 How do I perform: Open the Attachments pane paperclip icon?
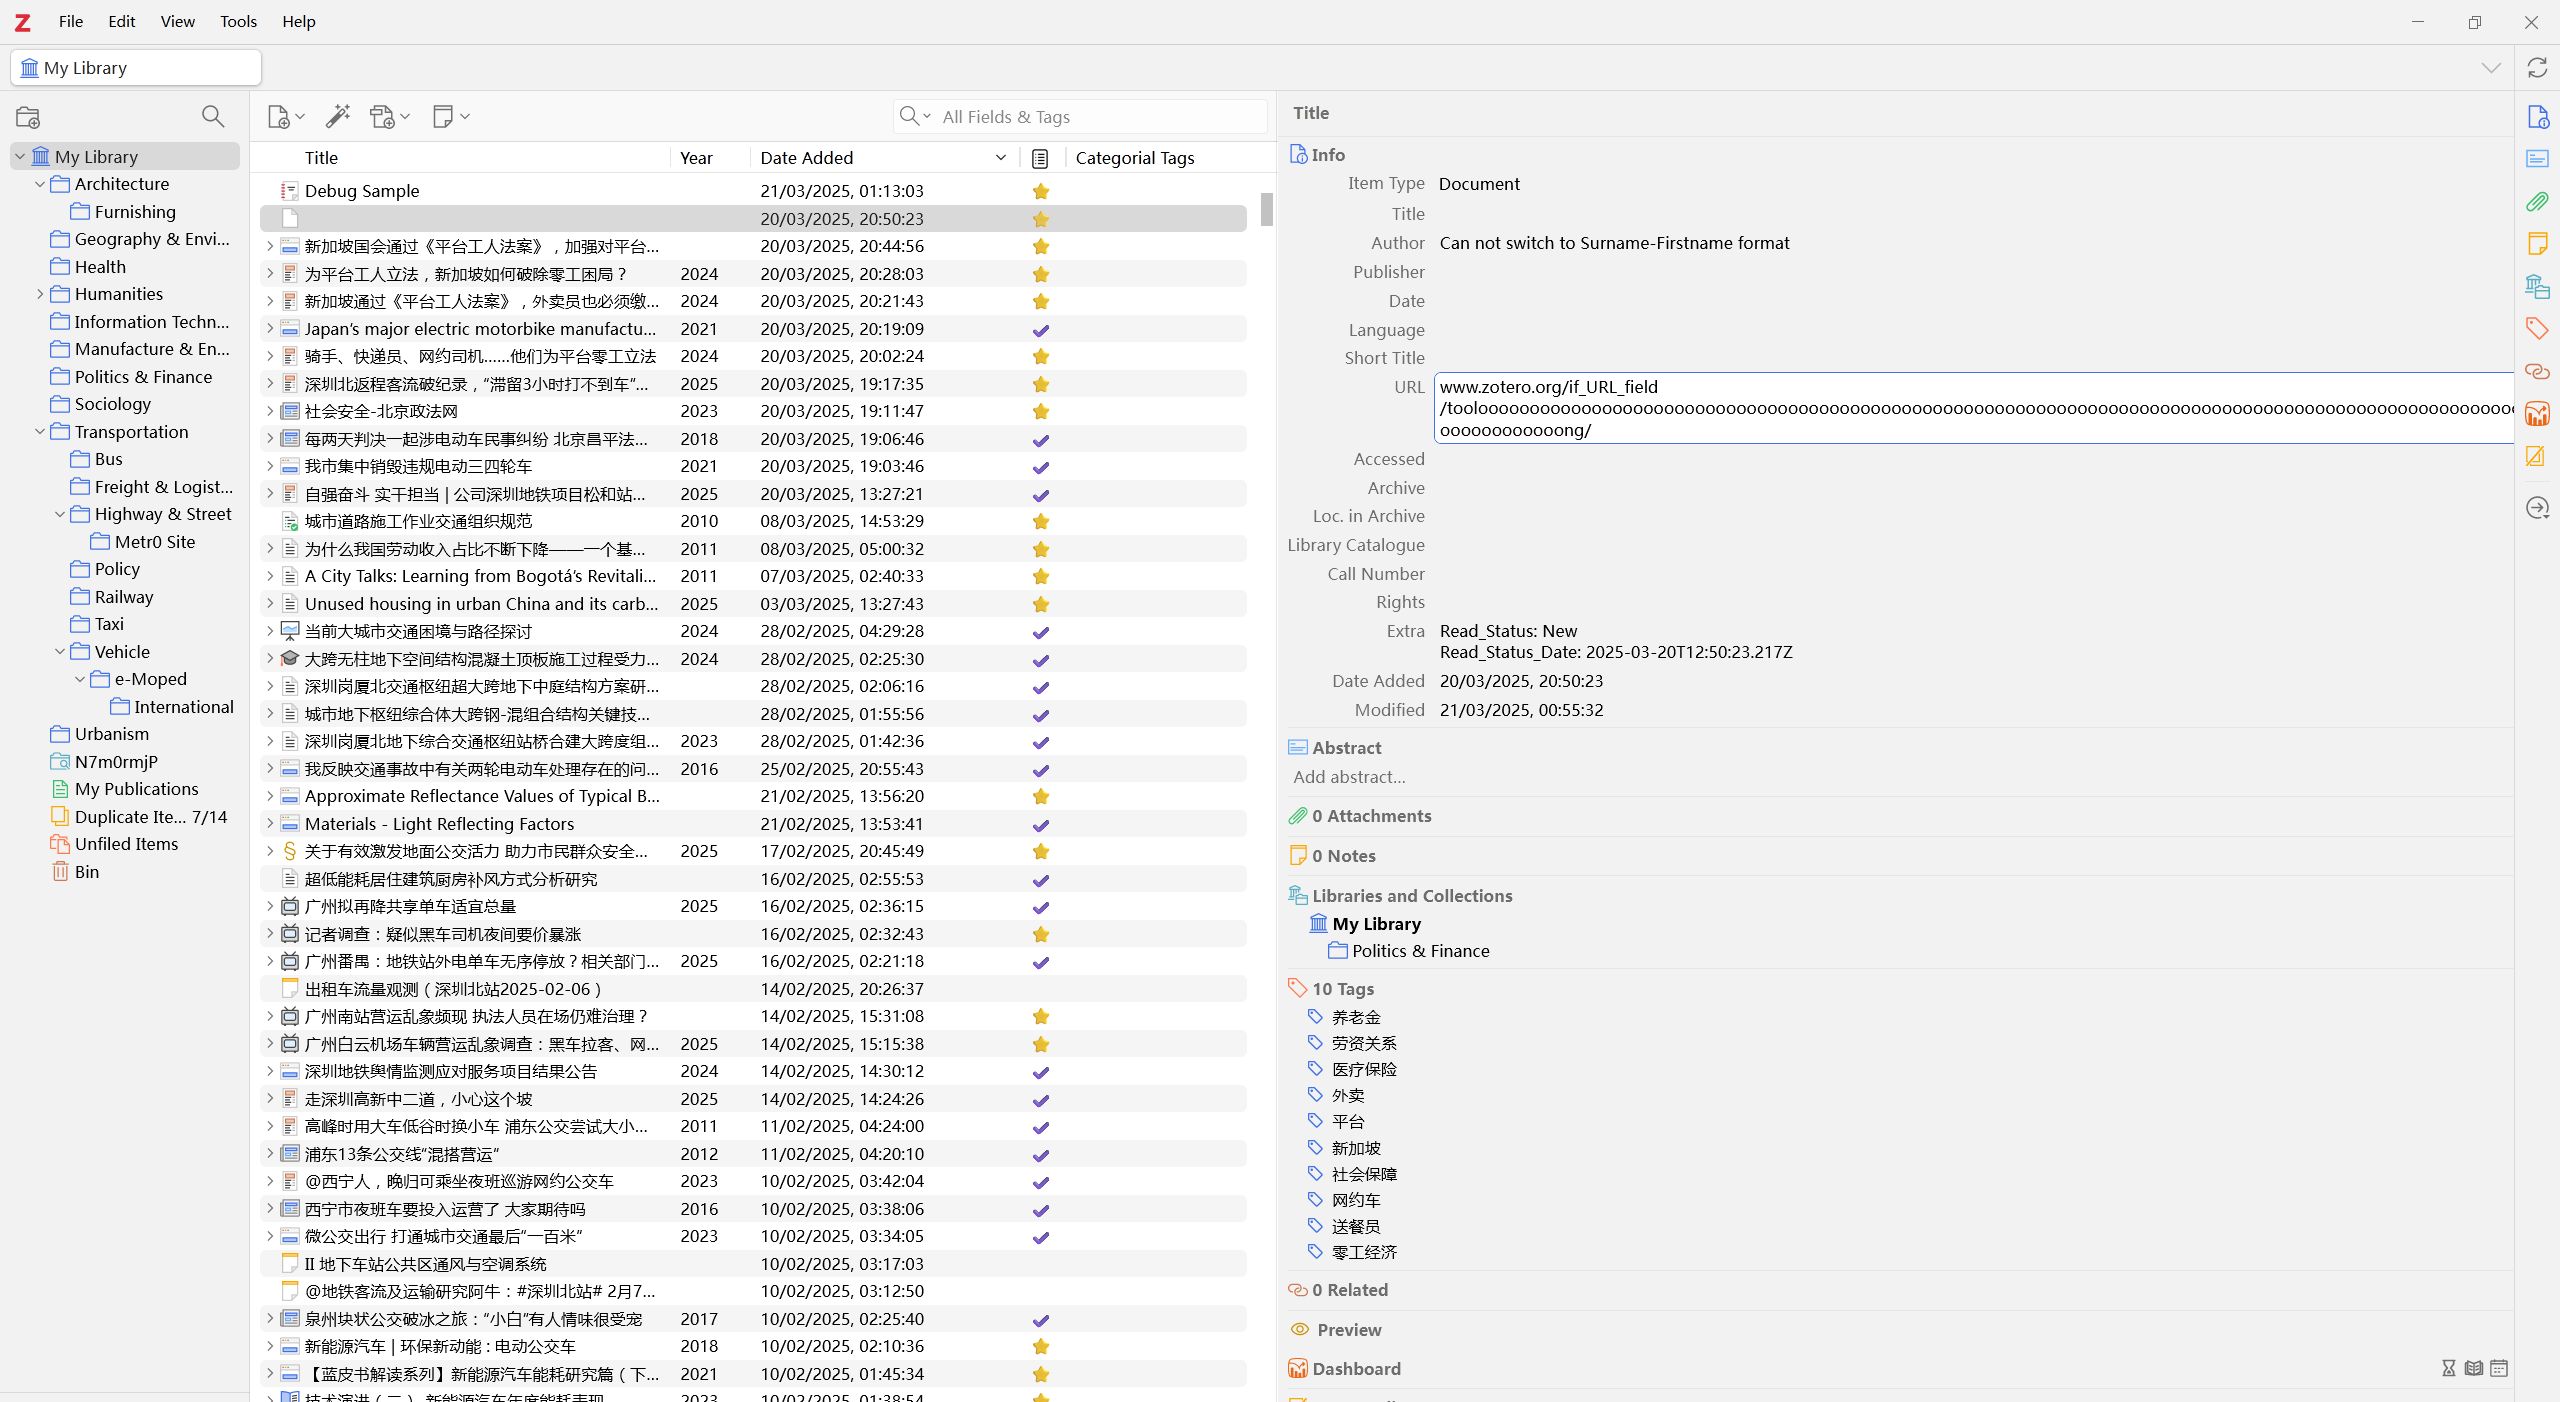click(x=2537, y=202)
